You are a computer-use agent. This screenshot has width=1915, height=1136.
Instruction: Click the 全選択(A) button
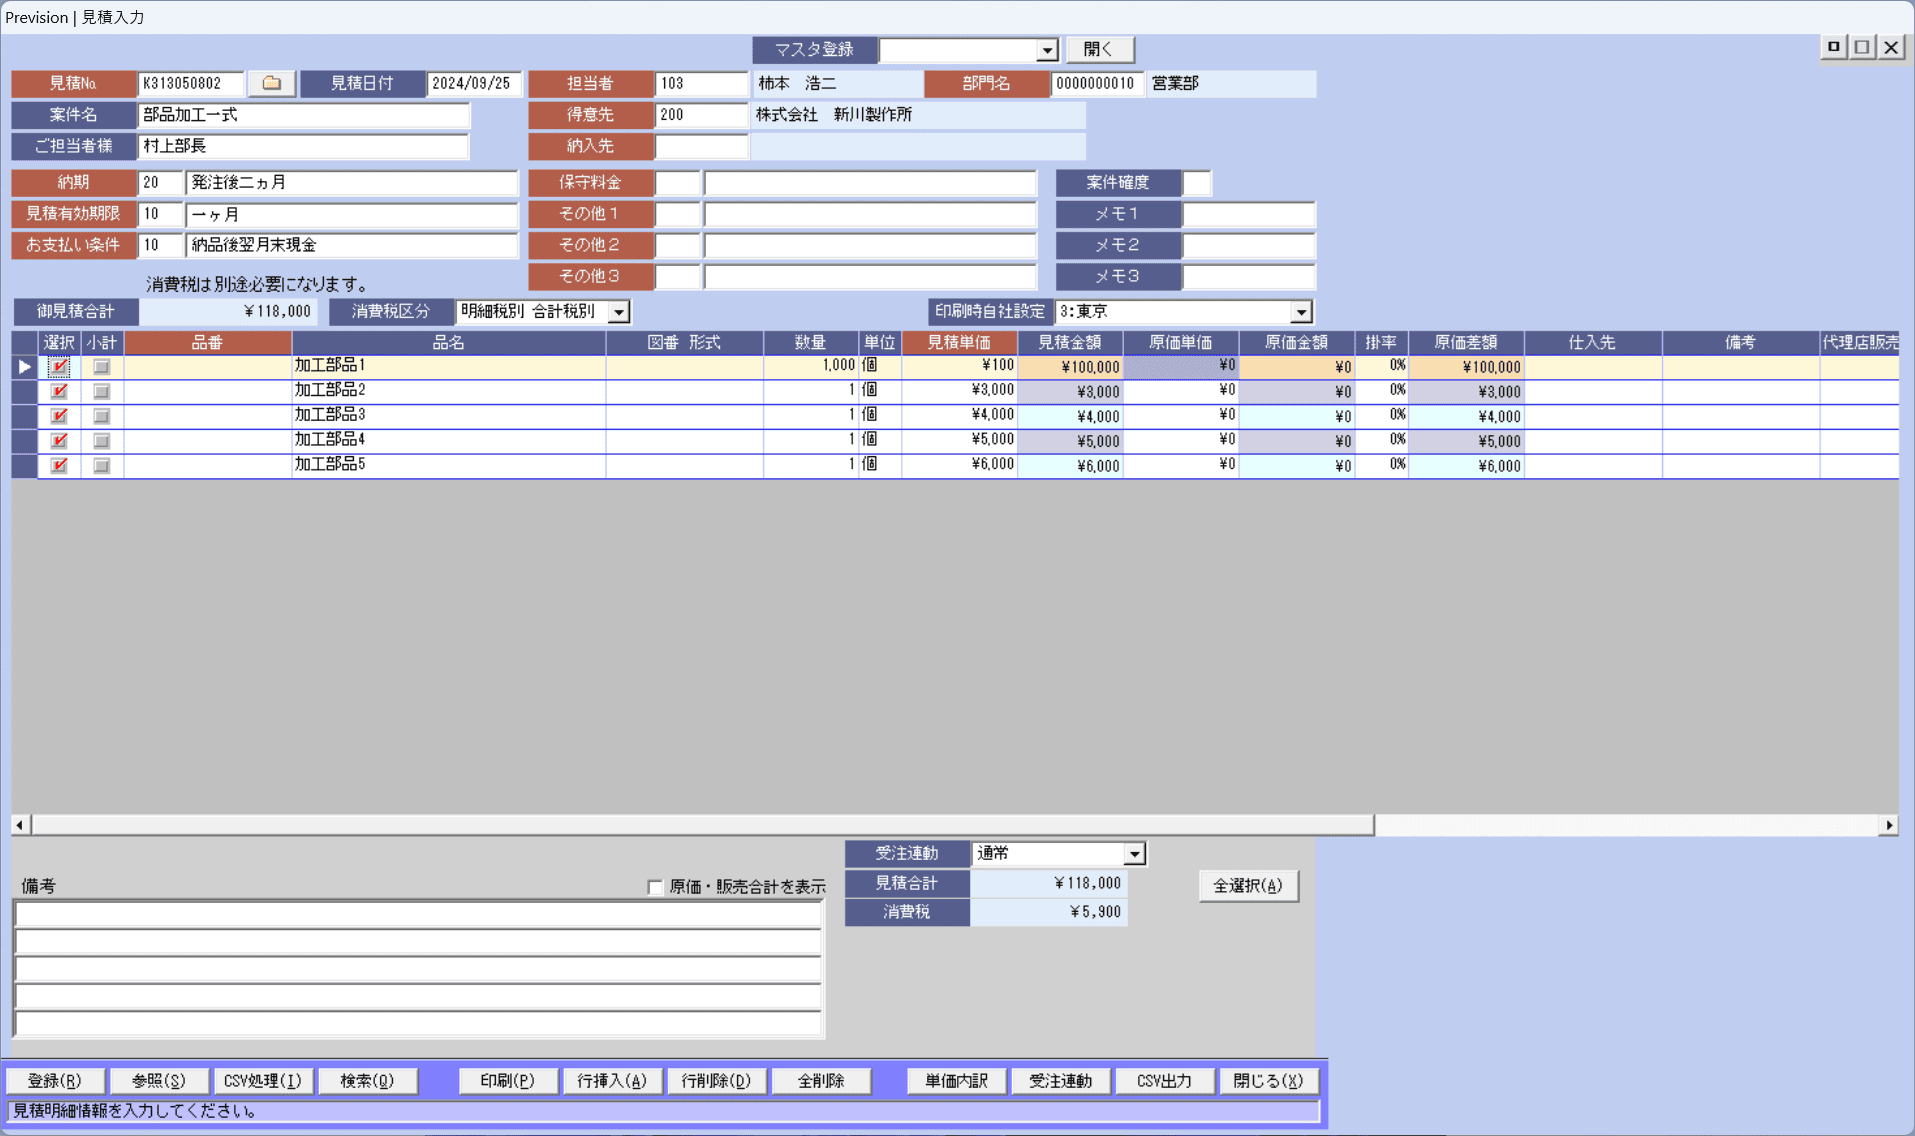pos(1247,885)
